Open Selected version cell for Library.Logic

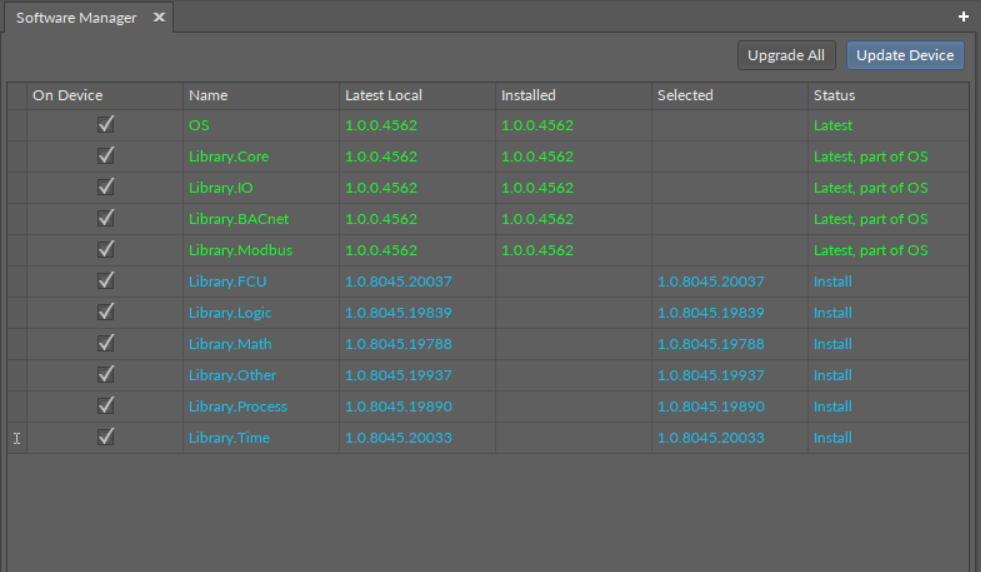(711, 313)
